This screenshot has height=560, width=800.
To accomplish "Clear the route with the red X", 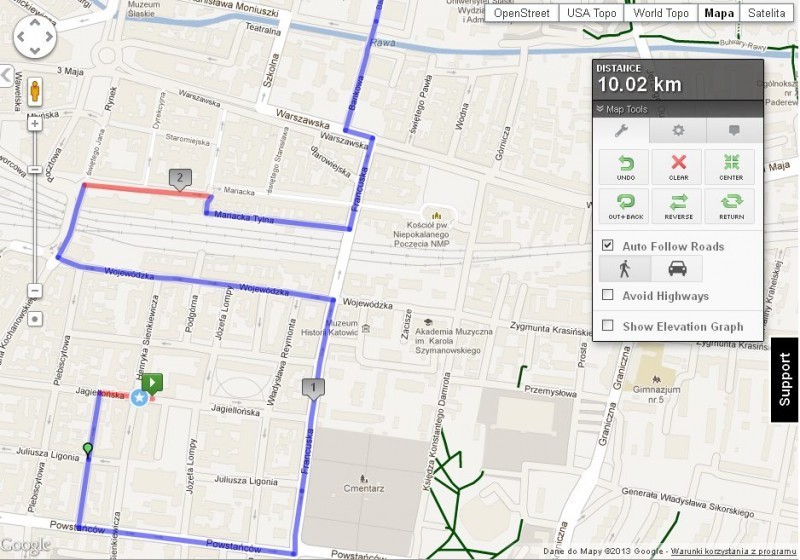I will [679, 167].
